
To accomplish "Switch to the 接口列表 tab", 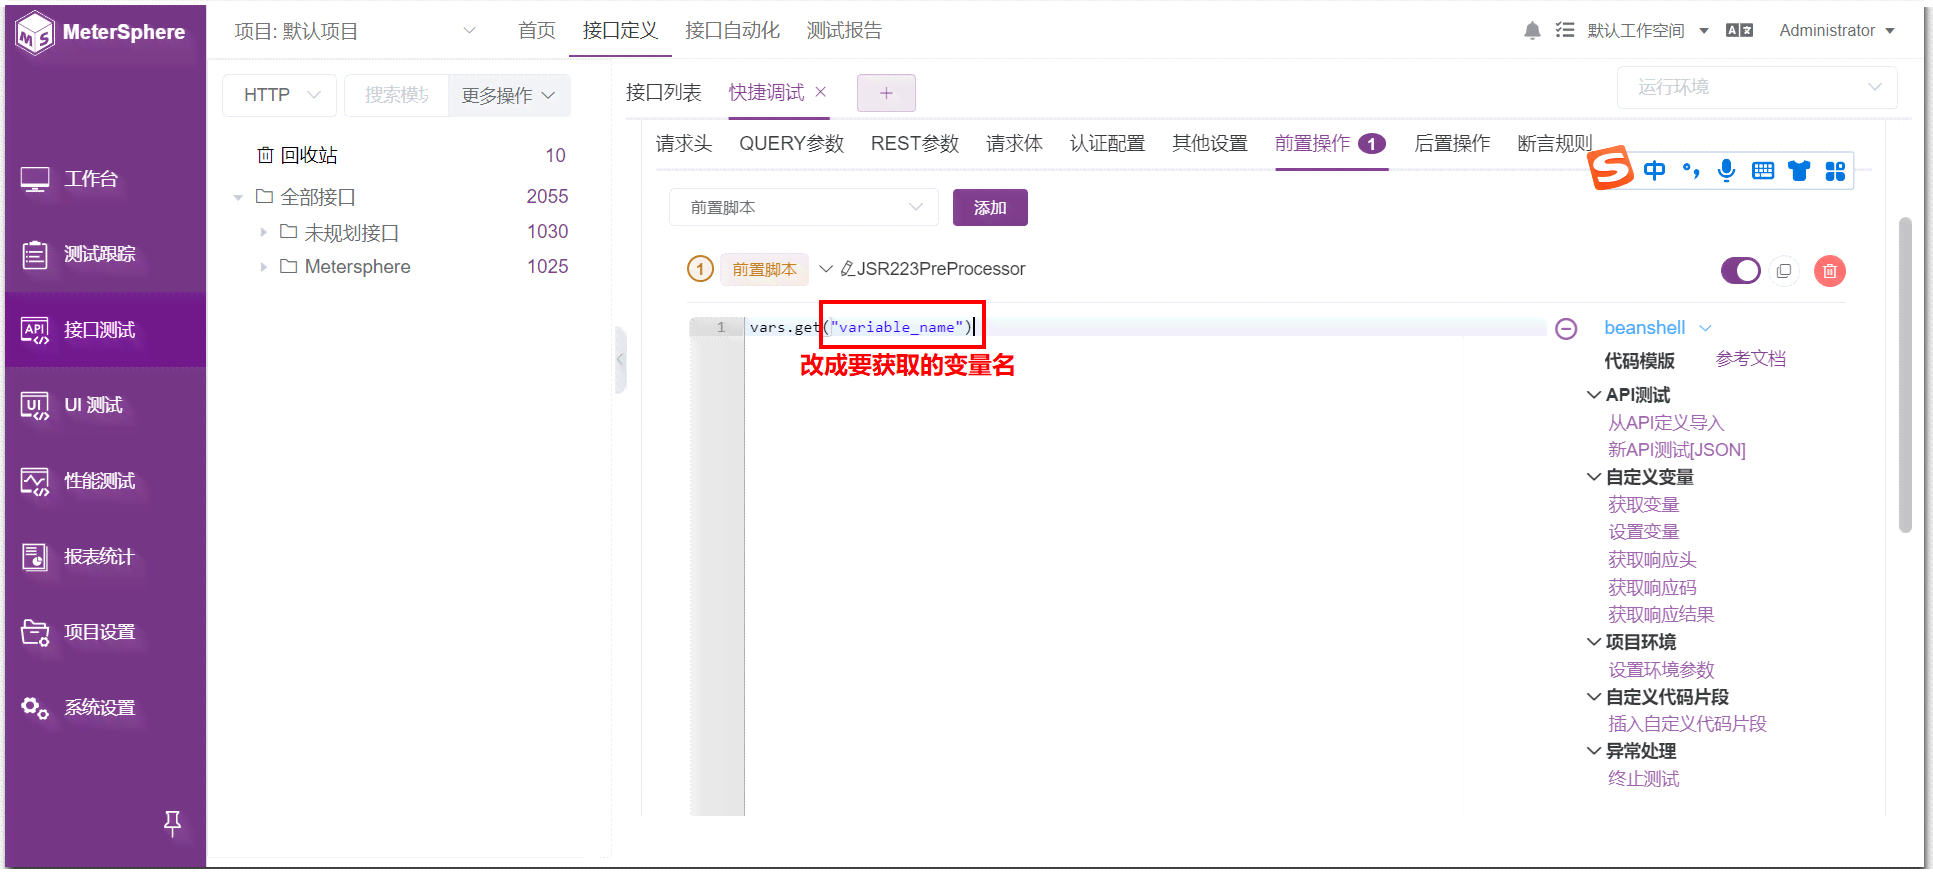I will [x=664, y=93].
